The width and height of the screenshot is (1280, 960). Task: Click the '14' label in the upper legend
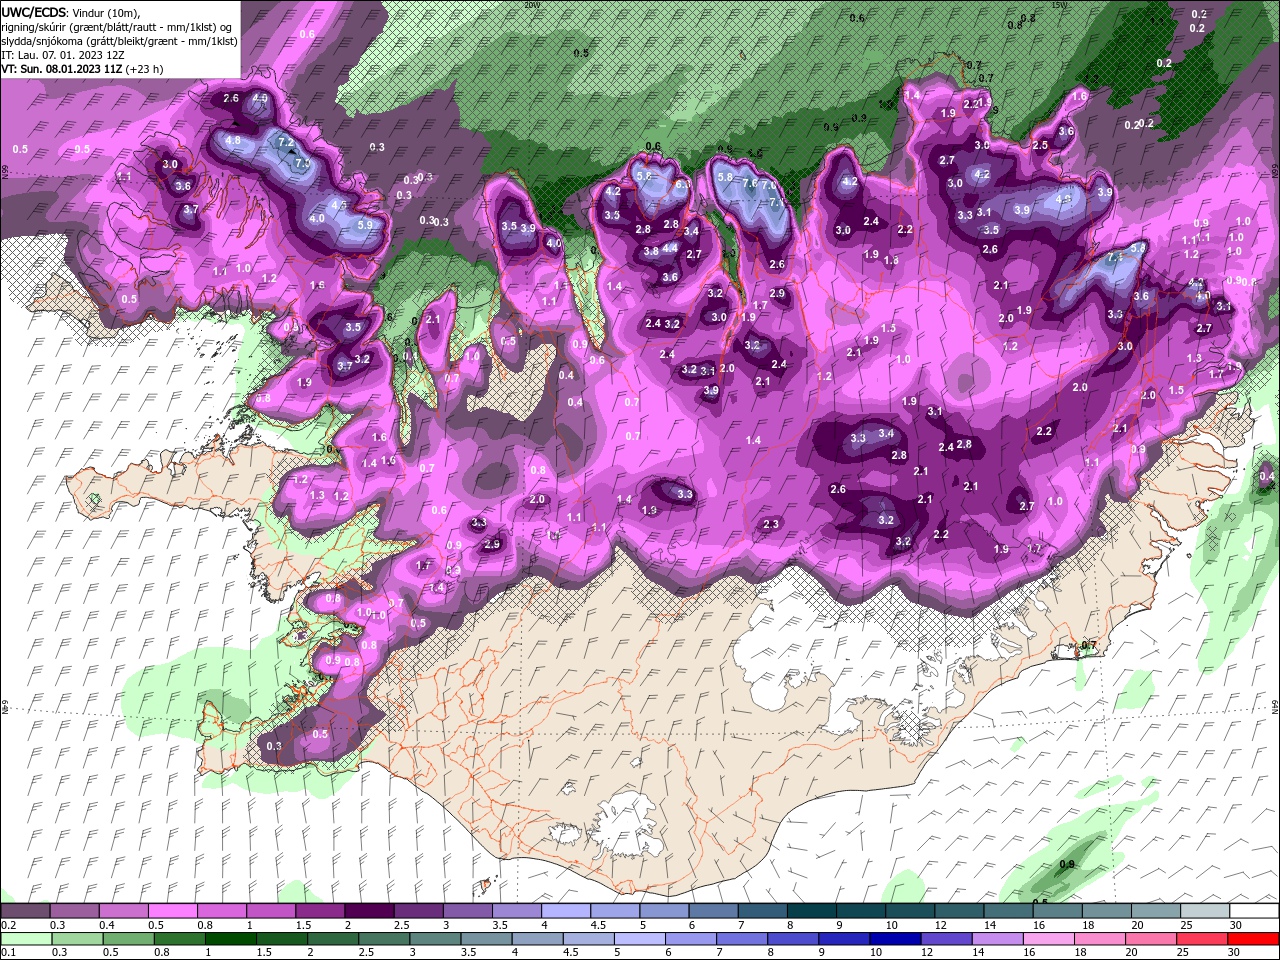click(989, 925)
